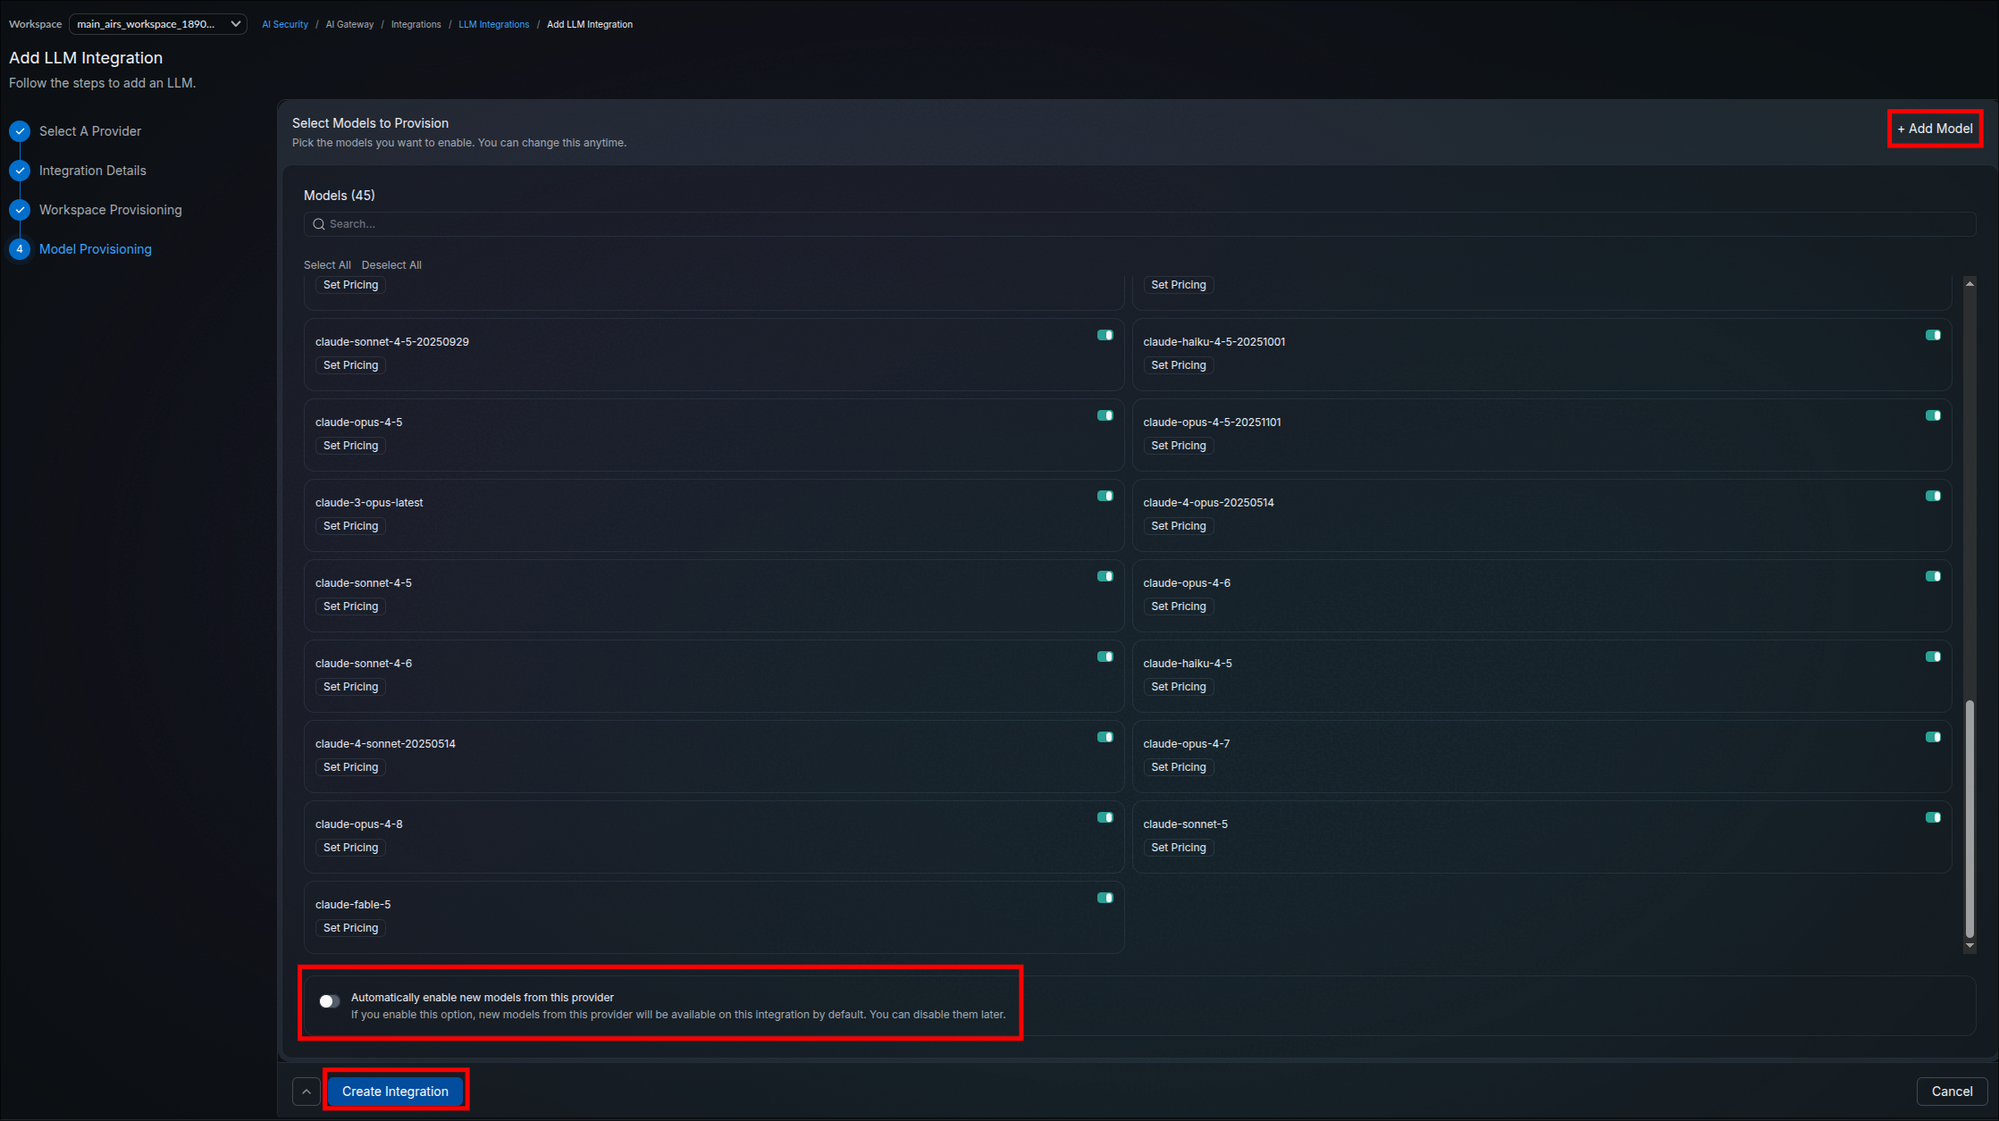This screenshot has height=1121, width=1999.
Task: Click the Integration Details step checkmark icon
Action: coord(20,171)
